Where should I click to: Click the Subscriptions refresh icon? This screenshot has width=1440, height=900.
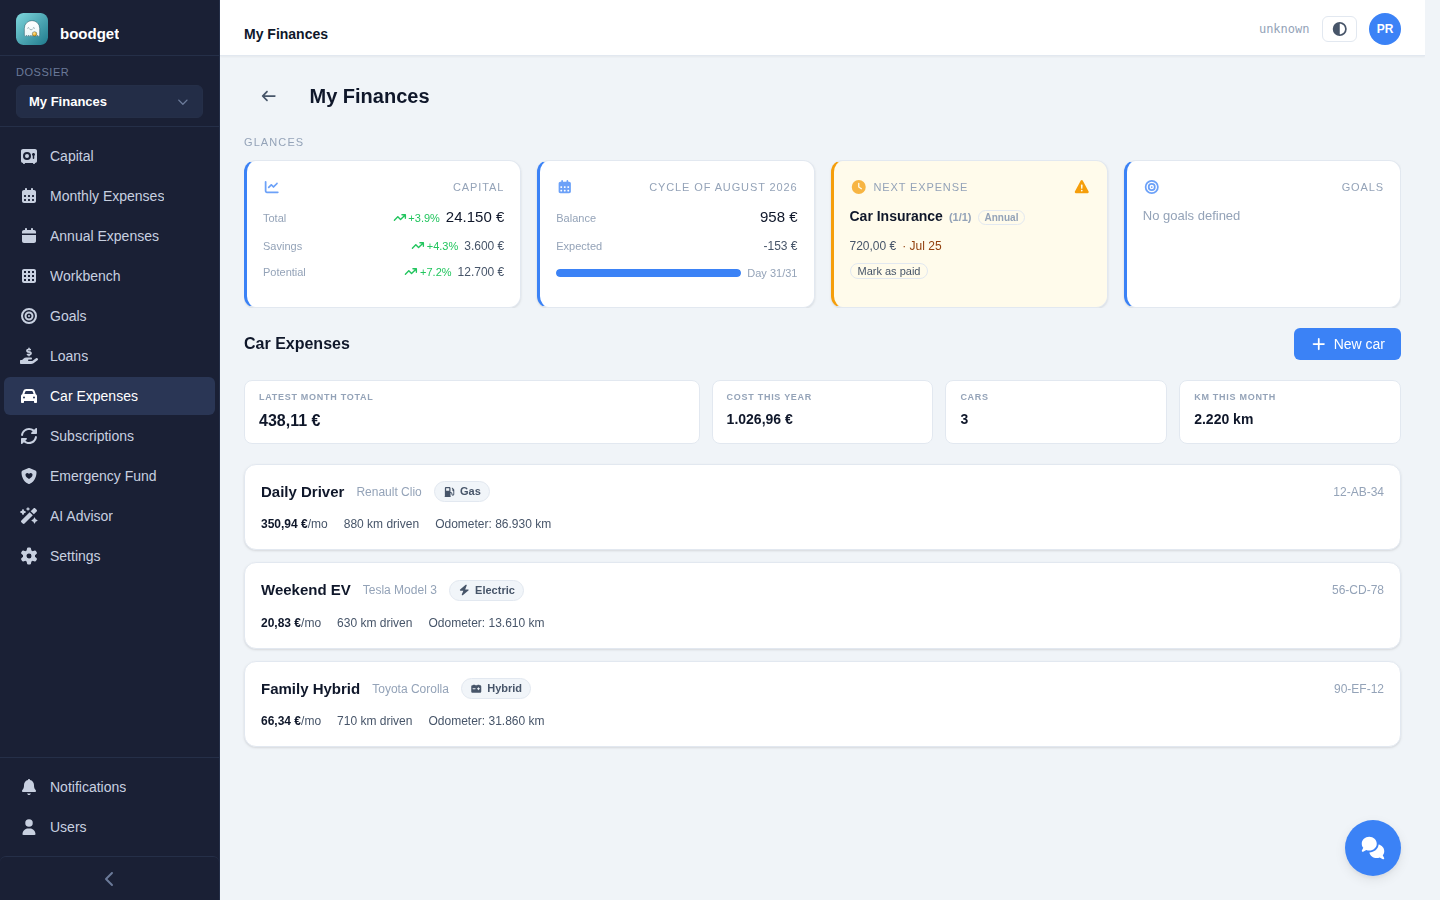click(x=29, y=436)
